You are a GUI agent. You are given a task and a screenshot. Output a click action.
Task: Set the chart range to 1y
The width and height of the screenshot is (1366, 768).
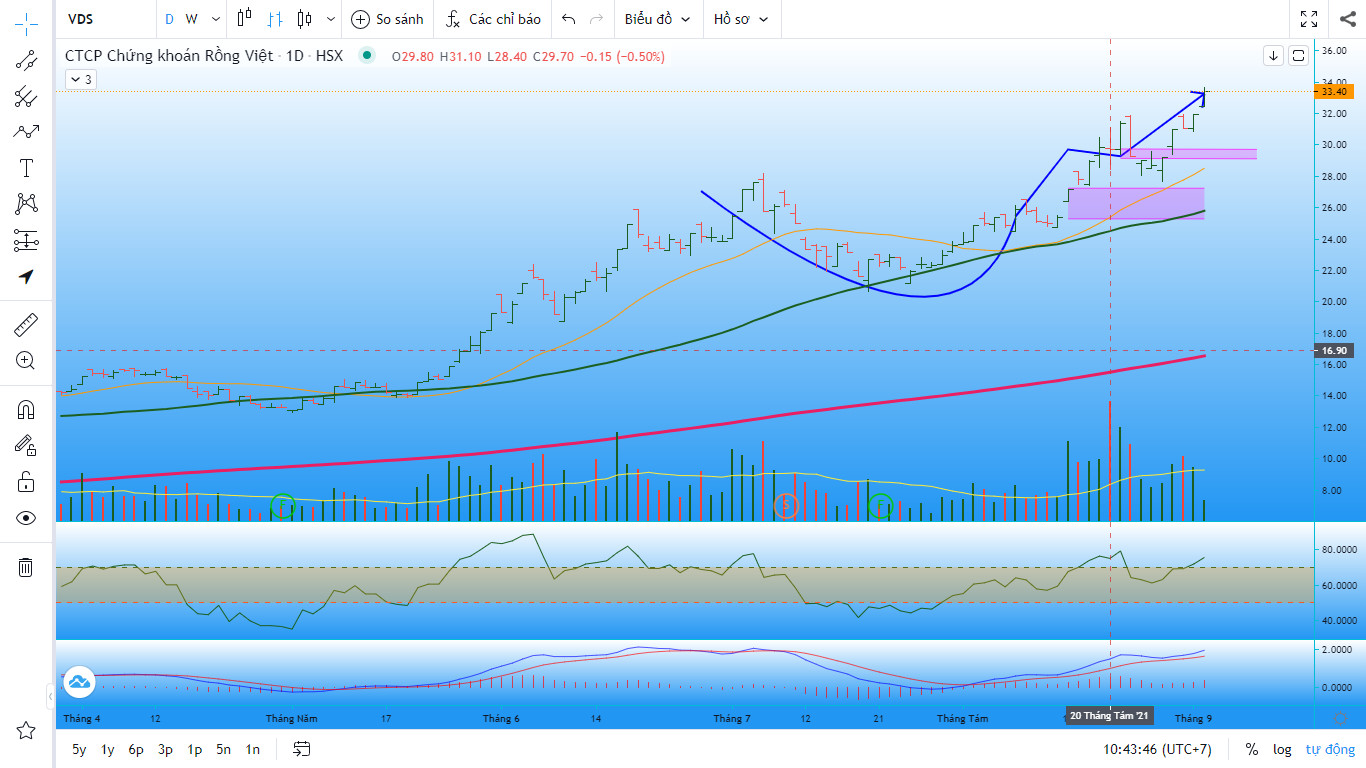click(x=107, y=749)
